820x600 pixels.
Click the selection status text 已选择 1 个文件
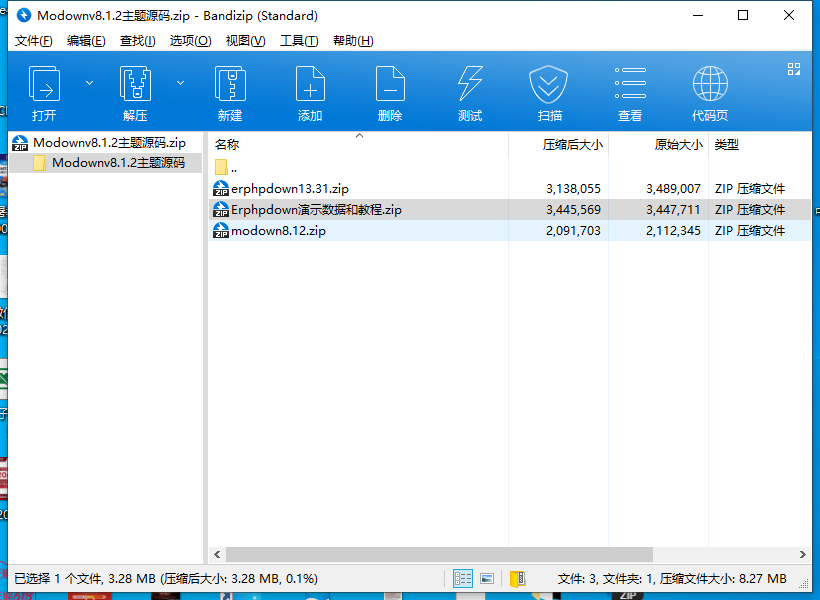tap(58, 579)
